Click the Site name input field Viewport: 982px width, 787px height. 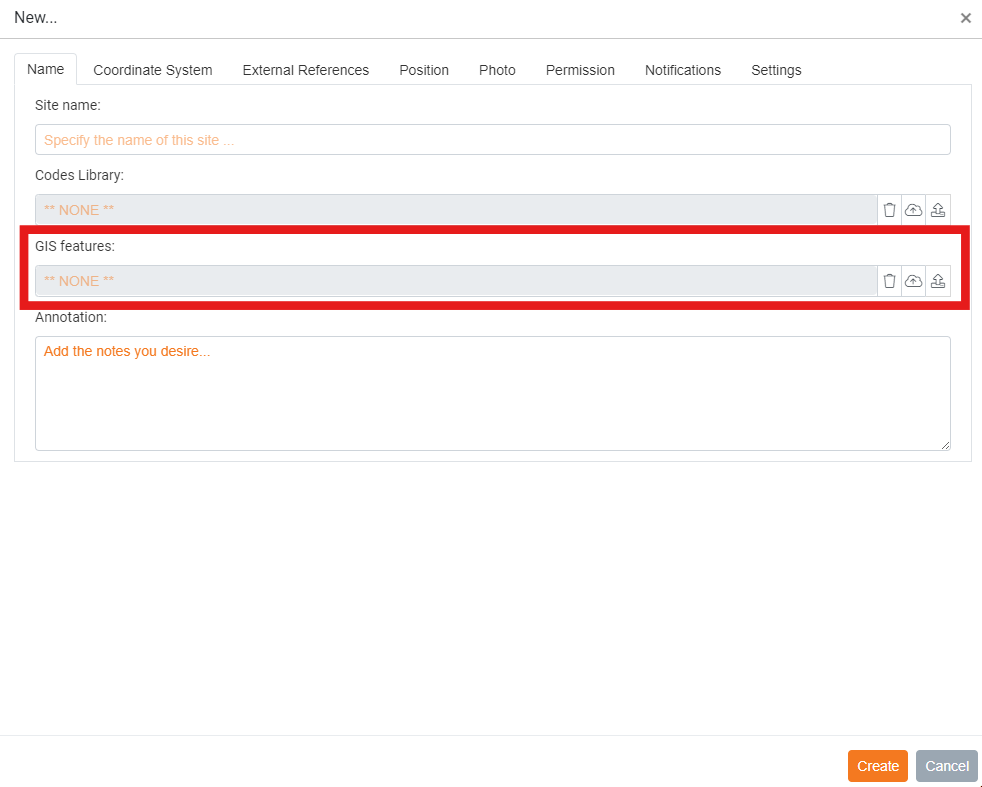(492, 140)
